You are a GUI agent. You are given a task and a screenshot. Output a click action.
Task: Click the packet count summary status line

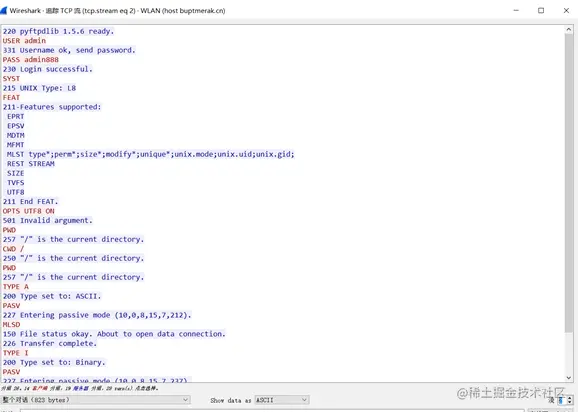point(80,388)
